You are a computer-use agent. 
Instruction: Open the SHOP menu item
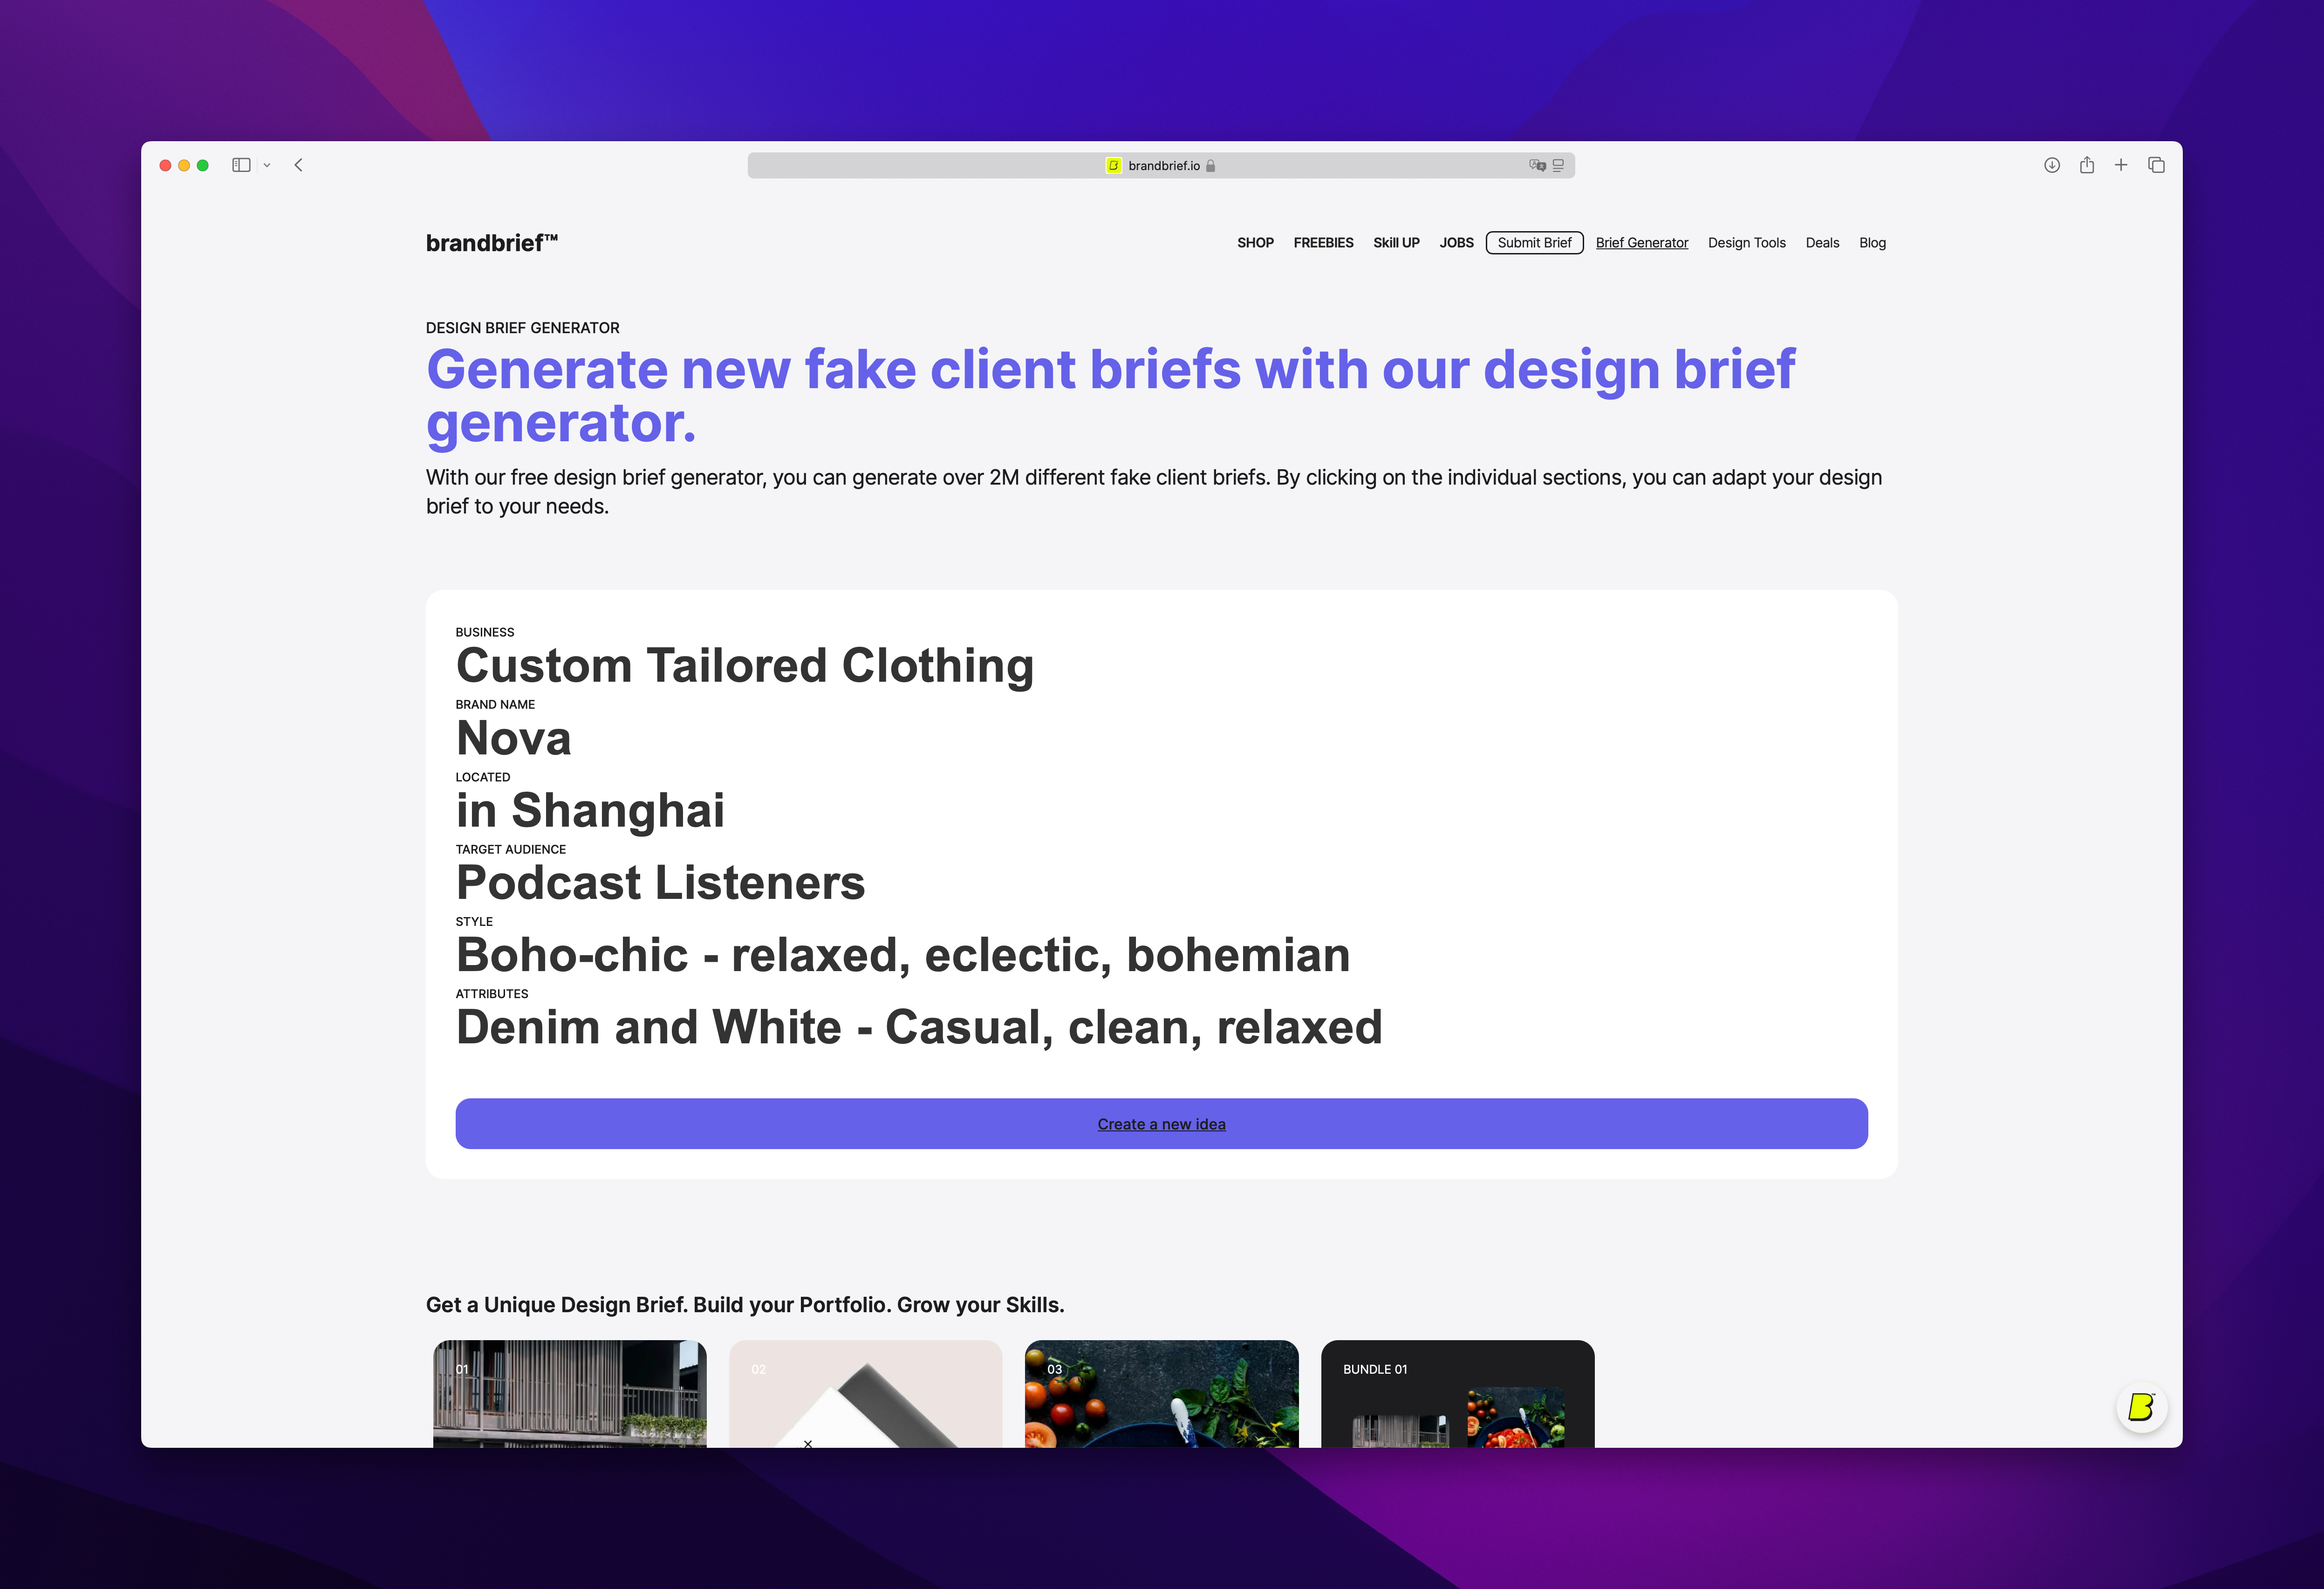[x=1255, y=243]
